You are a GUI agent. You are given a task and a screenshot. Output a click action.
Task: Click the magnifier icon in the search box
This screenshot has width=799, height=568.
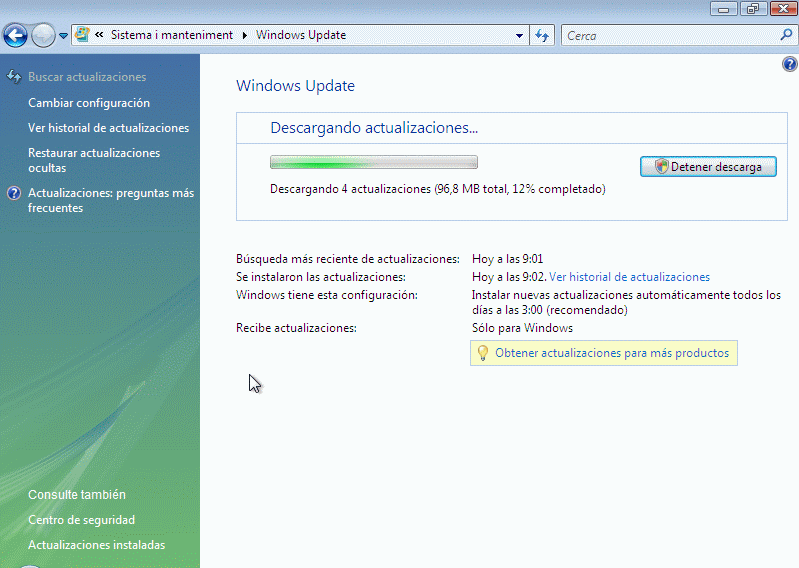tap(786, 35)
